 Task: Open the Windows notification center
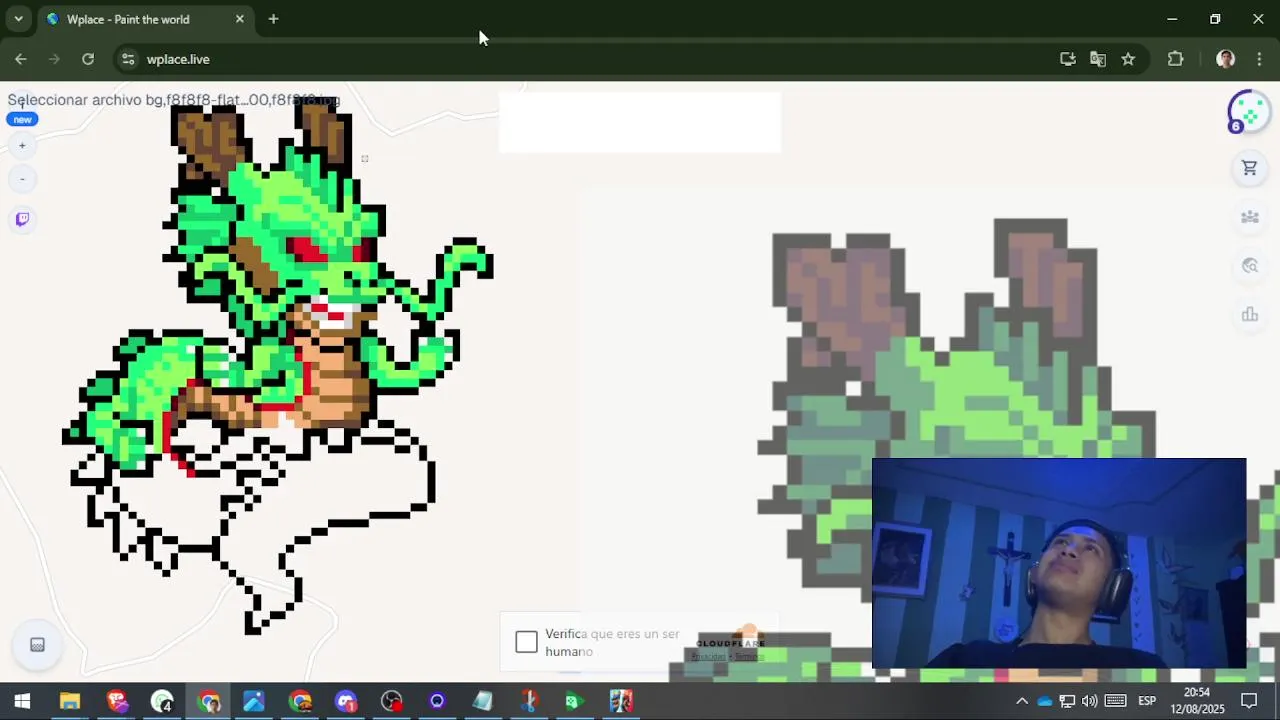1249,701
